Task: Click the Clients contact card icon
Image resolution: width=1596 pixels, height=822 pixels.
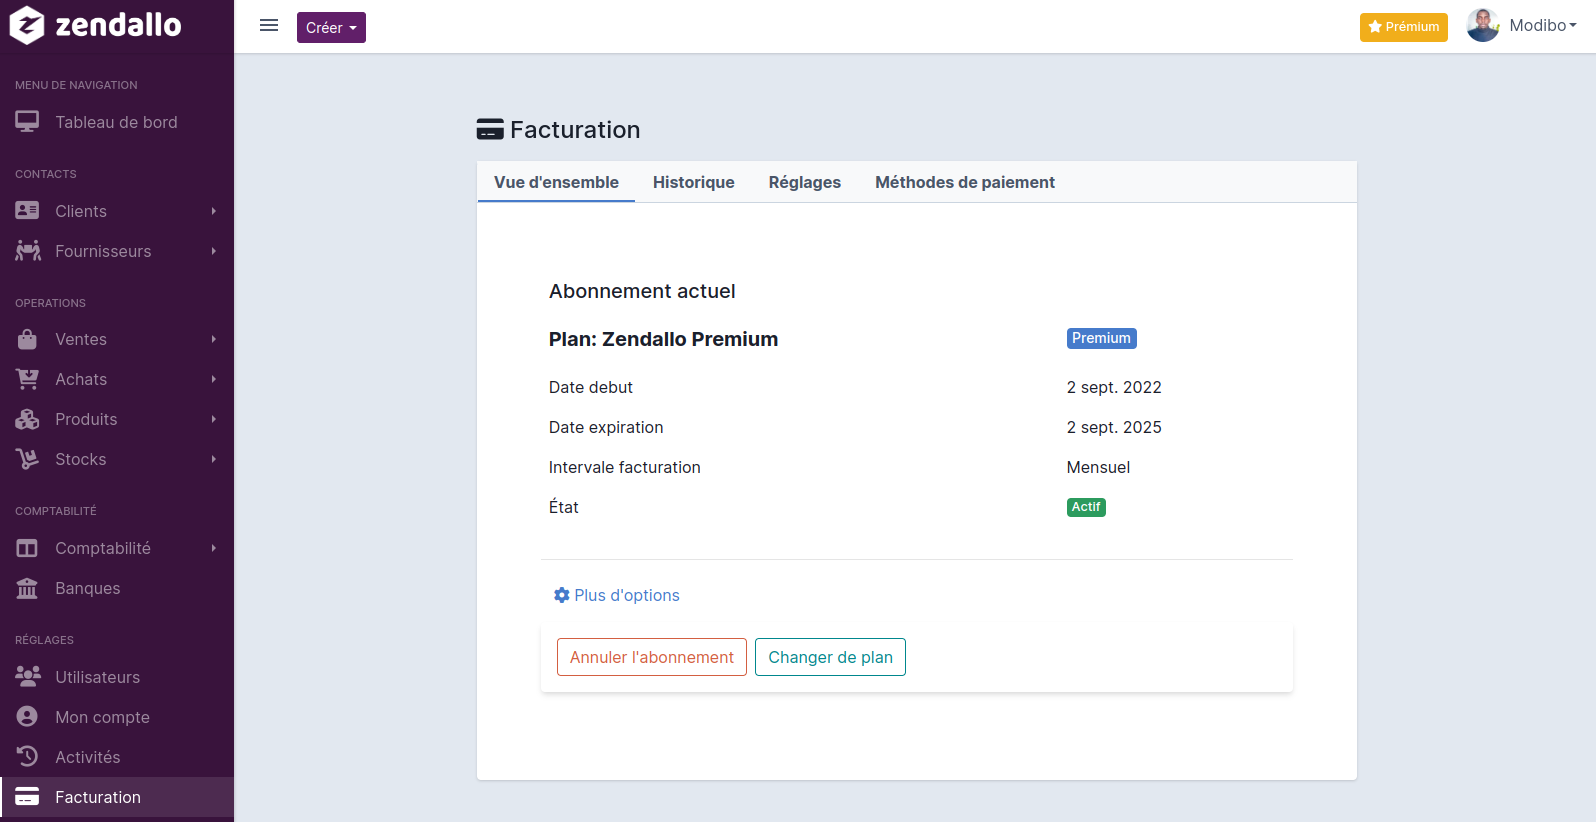Action: tap(27, 211)
